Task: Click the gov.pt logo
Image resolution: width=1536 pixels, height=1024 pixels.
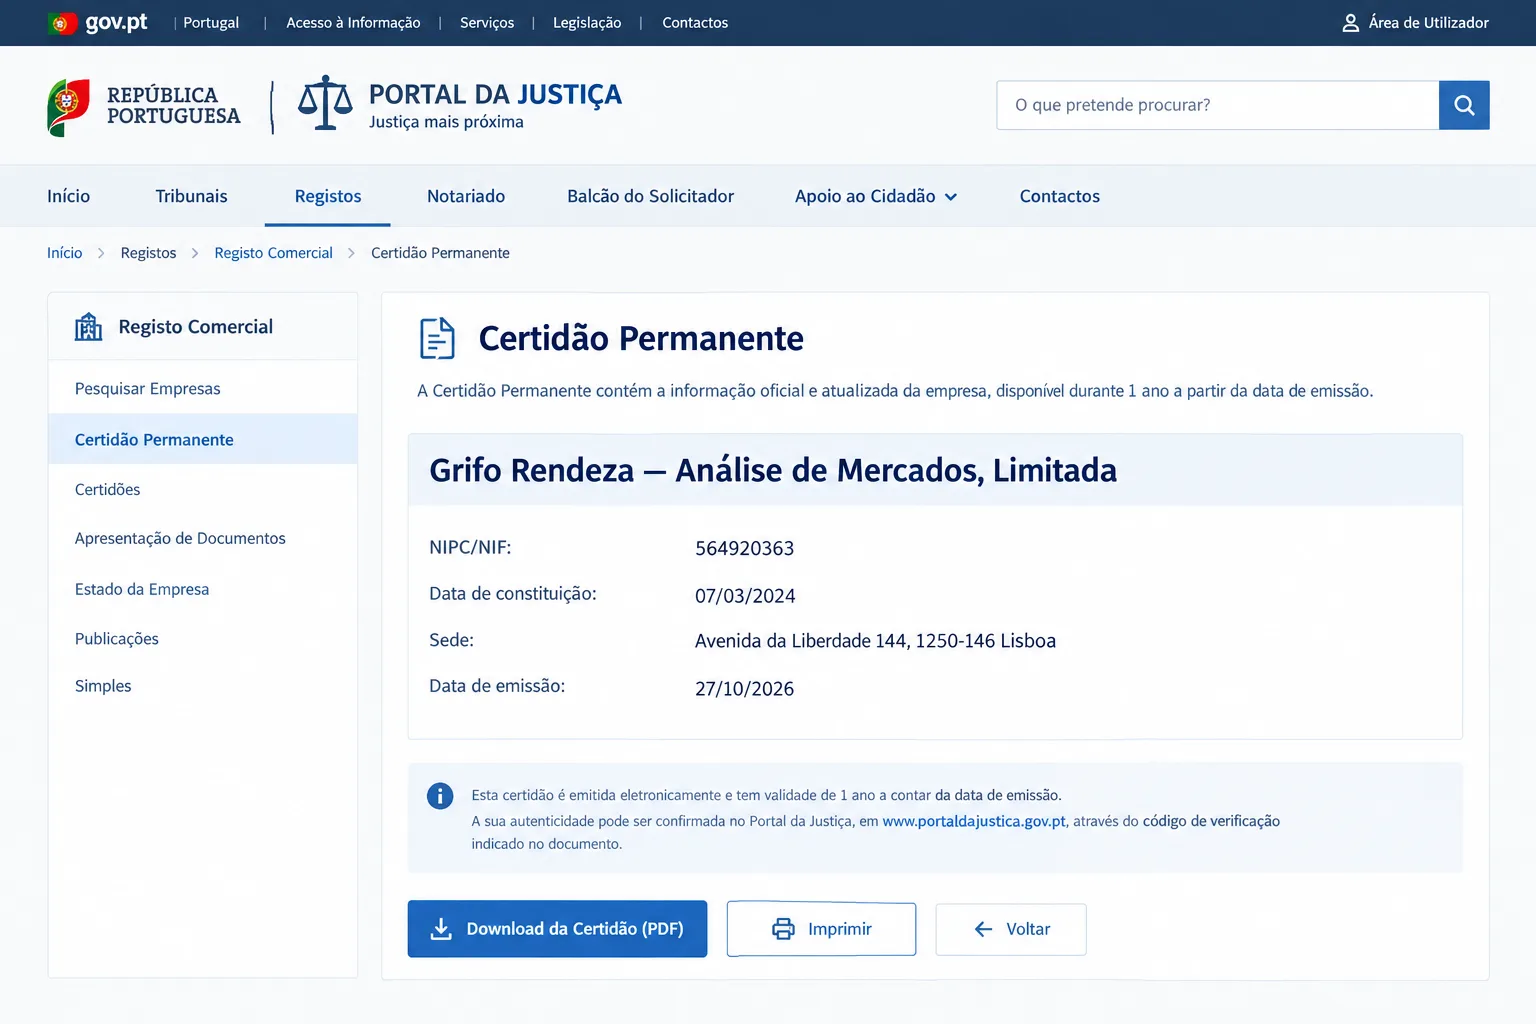Action: (98, 22)
